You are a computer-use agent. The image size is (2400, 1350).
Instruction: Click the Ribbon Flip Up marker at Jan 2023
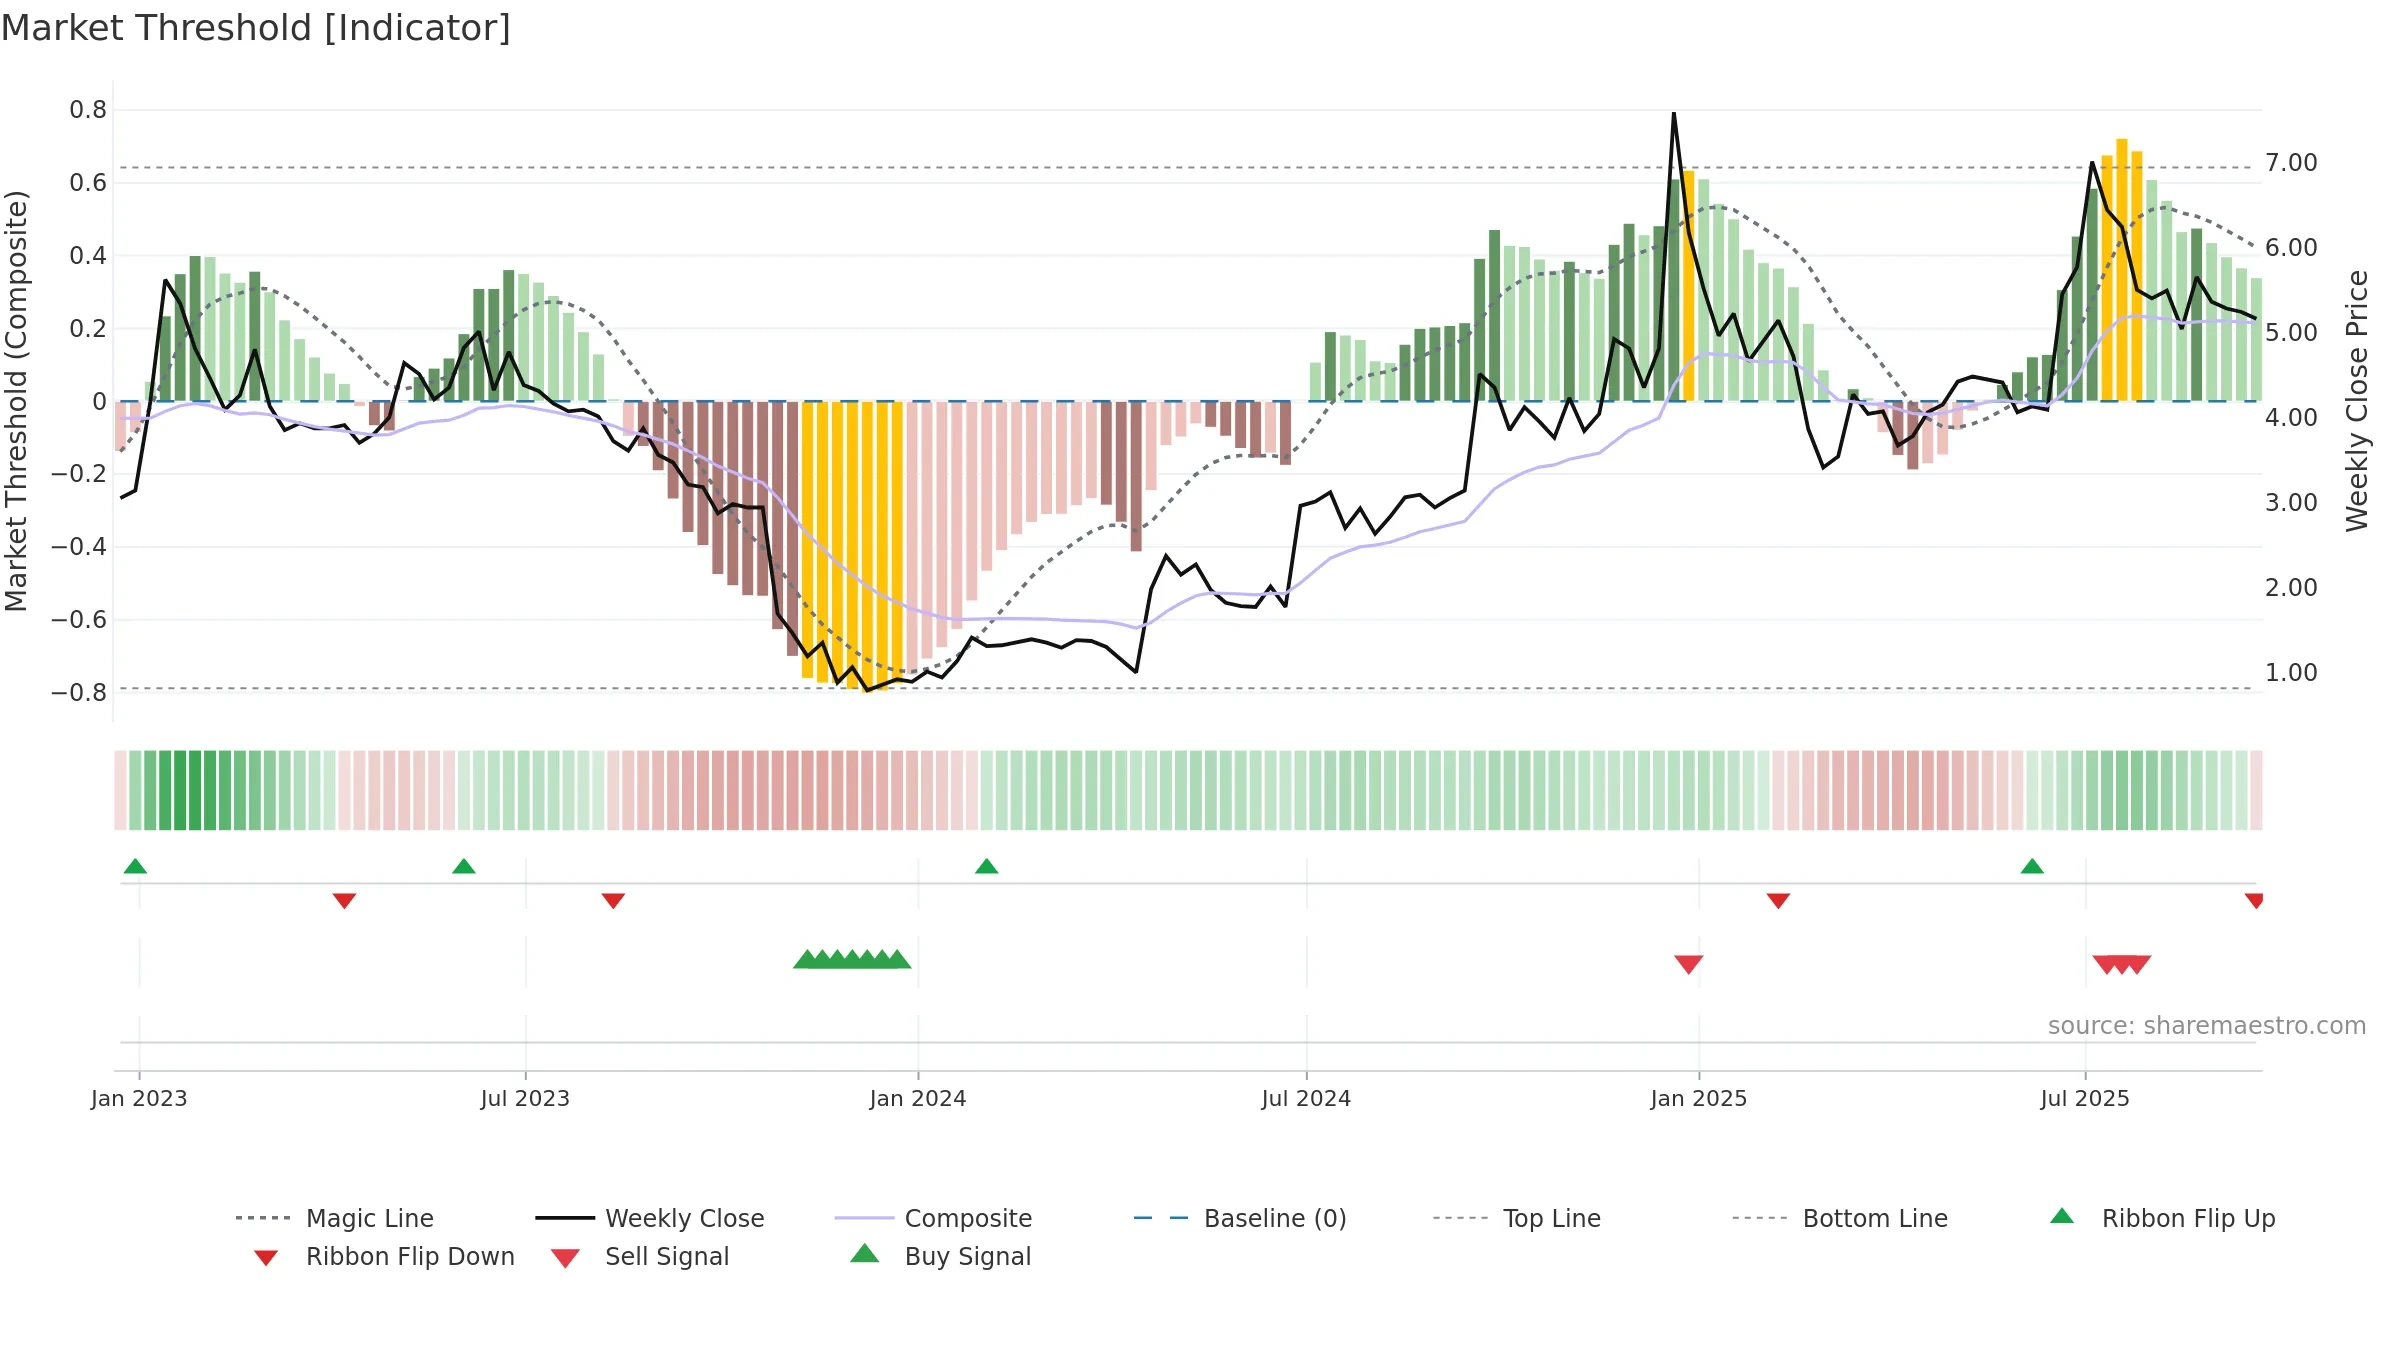pos(135,866)
